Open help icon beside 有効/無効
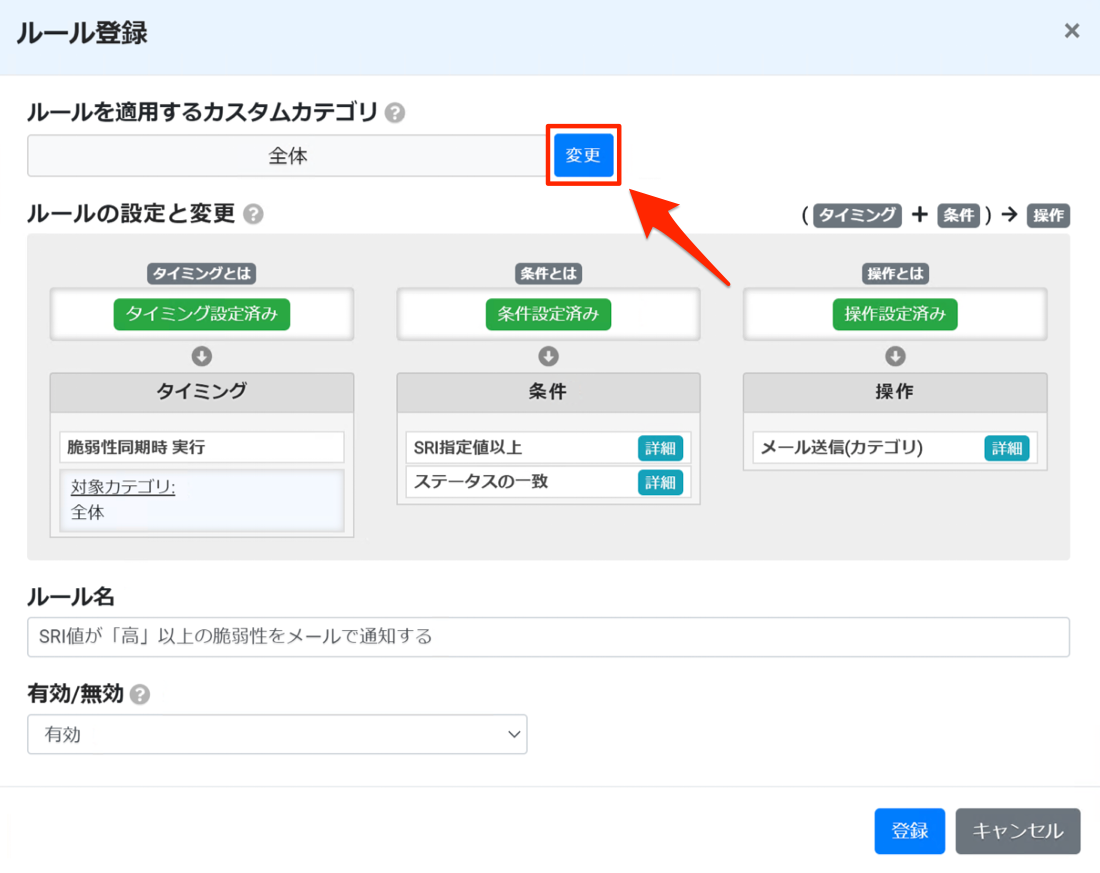The image size is (1100, 873). [x=140, y=694]
